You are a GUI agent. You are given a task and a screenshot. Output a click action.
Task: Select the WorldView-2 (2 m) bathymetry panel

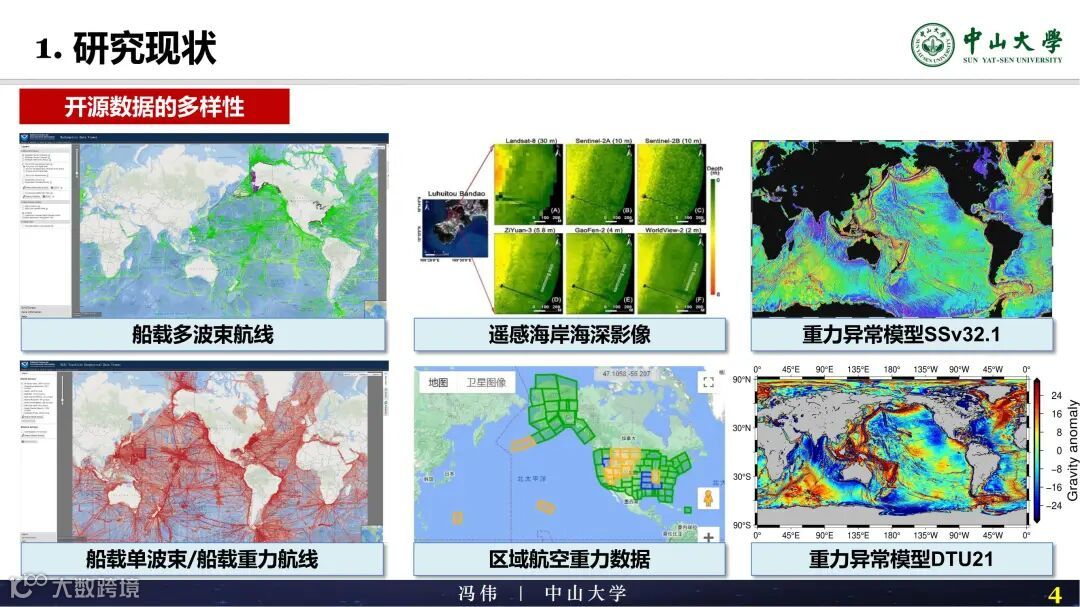pos(671,274)
